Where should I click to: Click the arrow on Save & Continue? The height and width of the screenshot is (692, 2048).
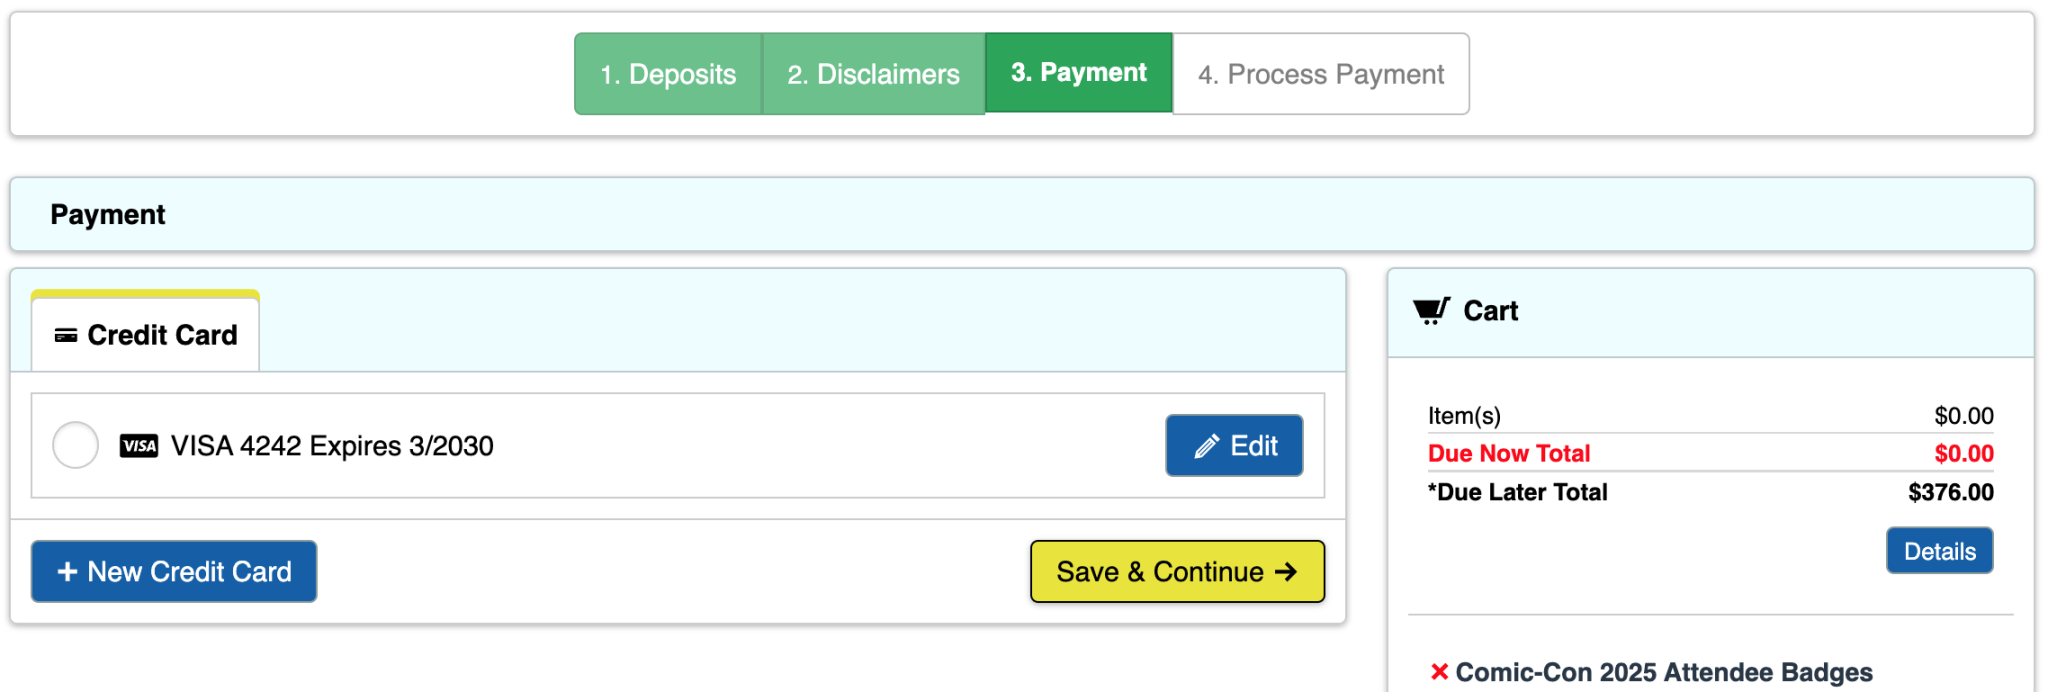(x=1286, y=572)
